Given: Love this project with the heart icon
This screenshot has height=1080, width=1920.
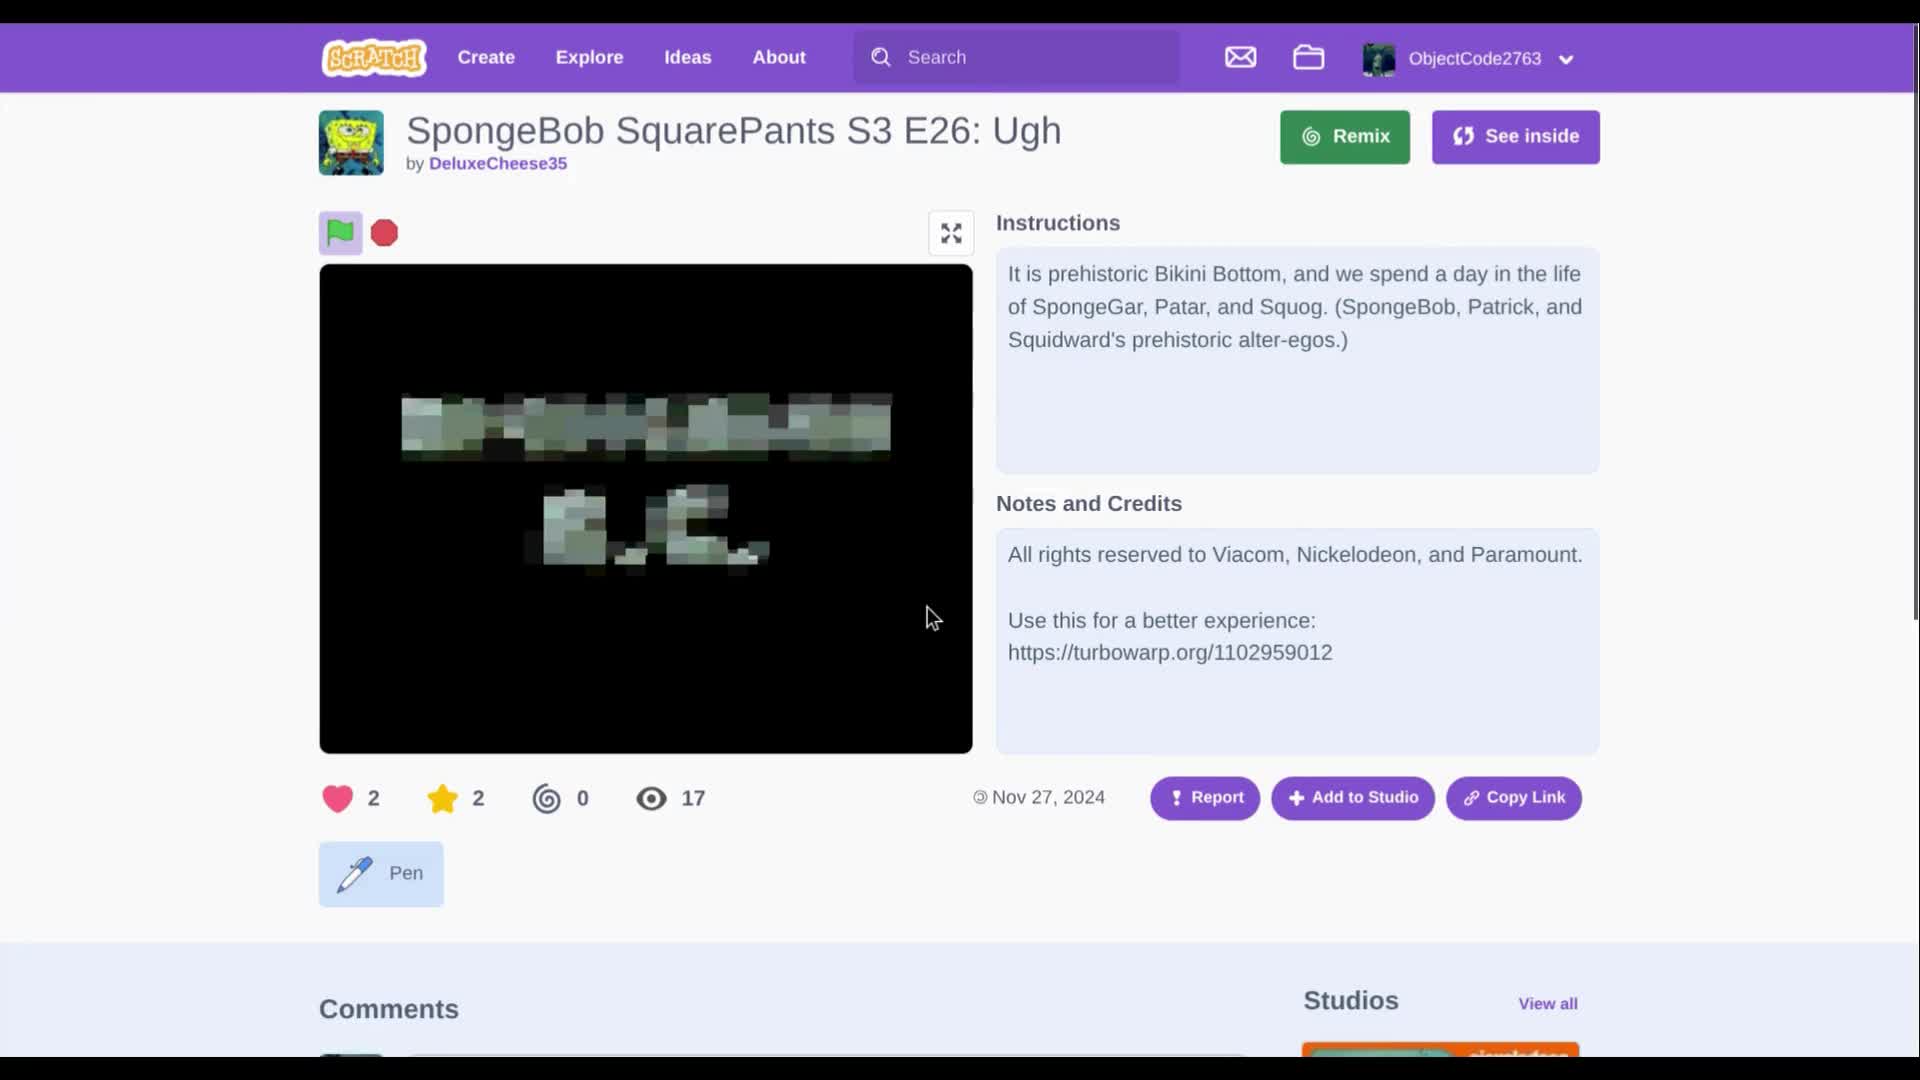Looking at the screenshot, I should pyautogui.click(x=338, y=798).
